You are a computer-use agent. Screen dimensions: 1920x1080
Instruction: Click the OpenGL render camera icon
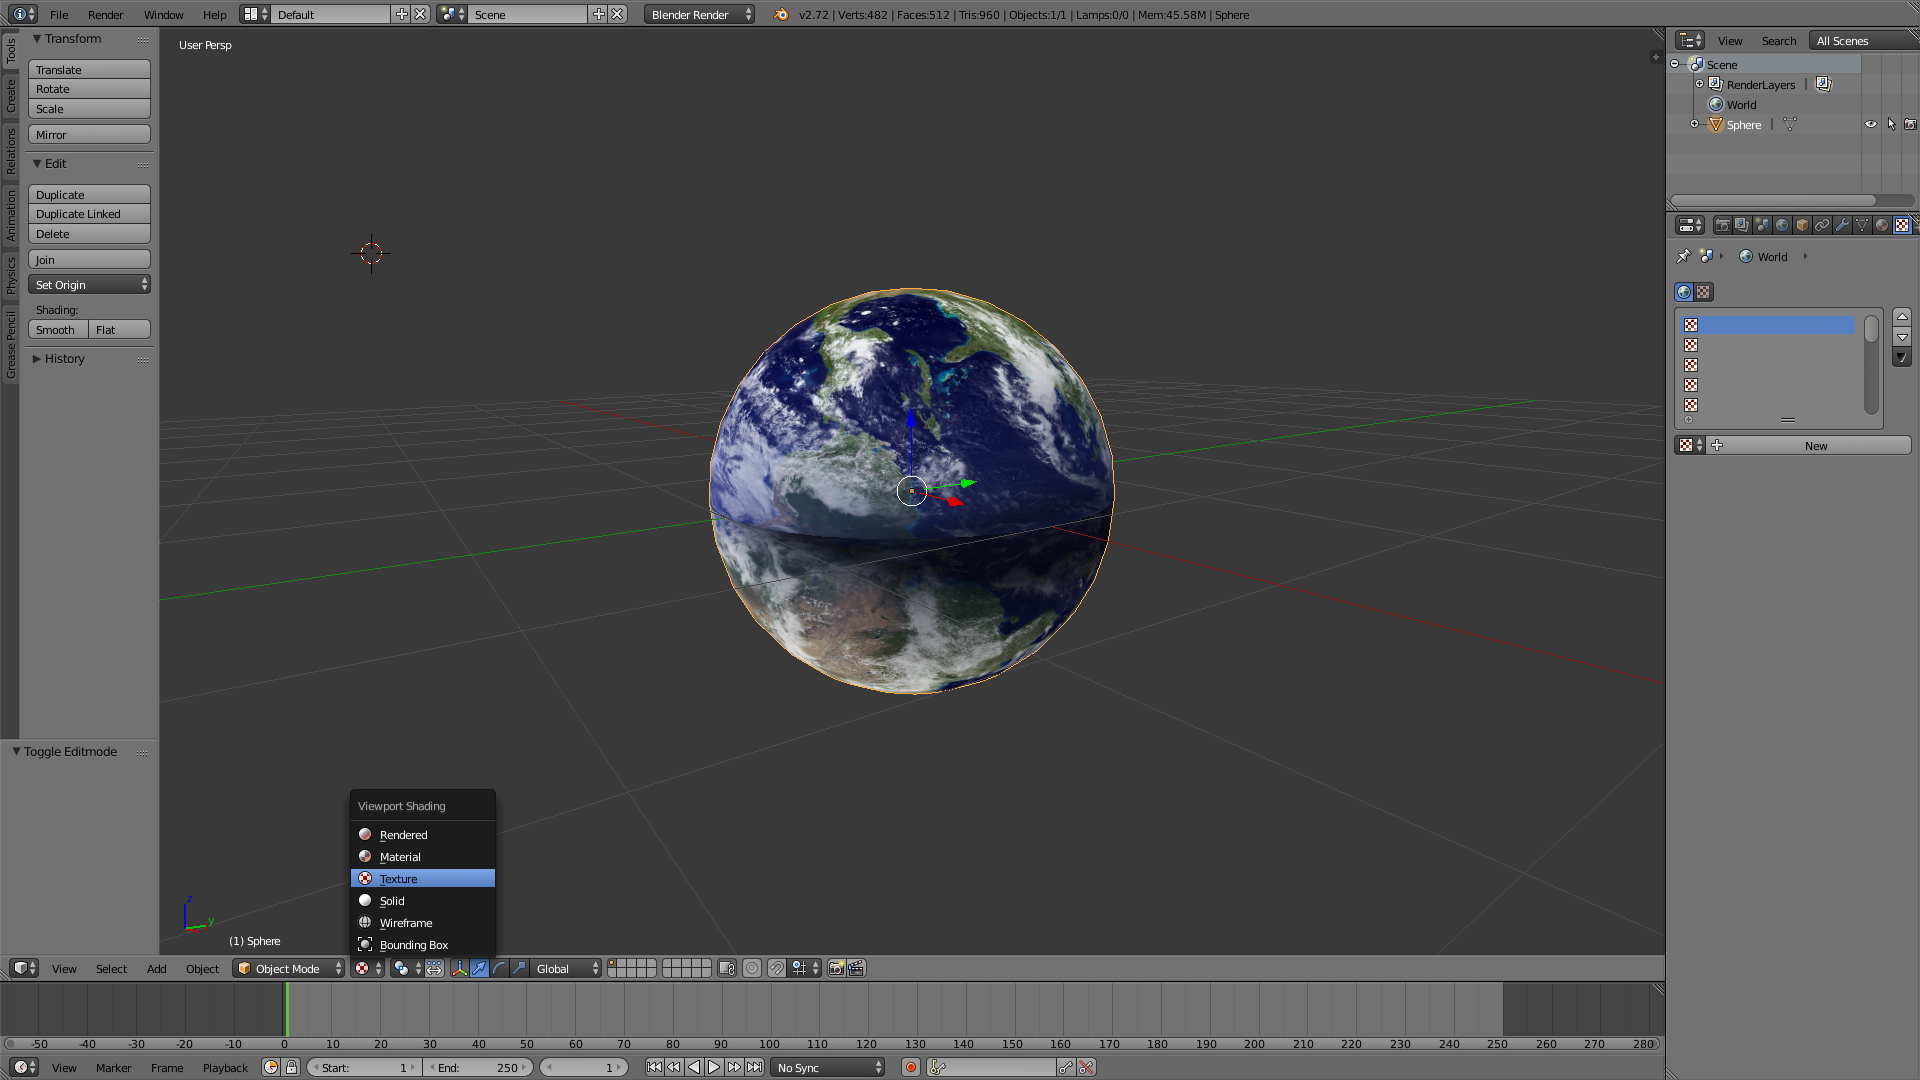click(x=836, y=968)
